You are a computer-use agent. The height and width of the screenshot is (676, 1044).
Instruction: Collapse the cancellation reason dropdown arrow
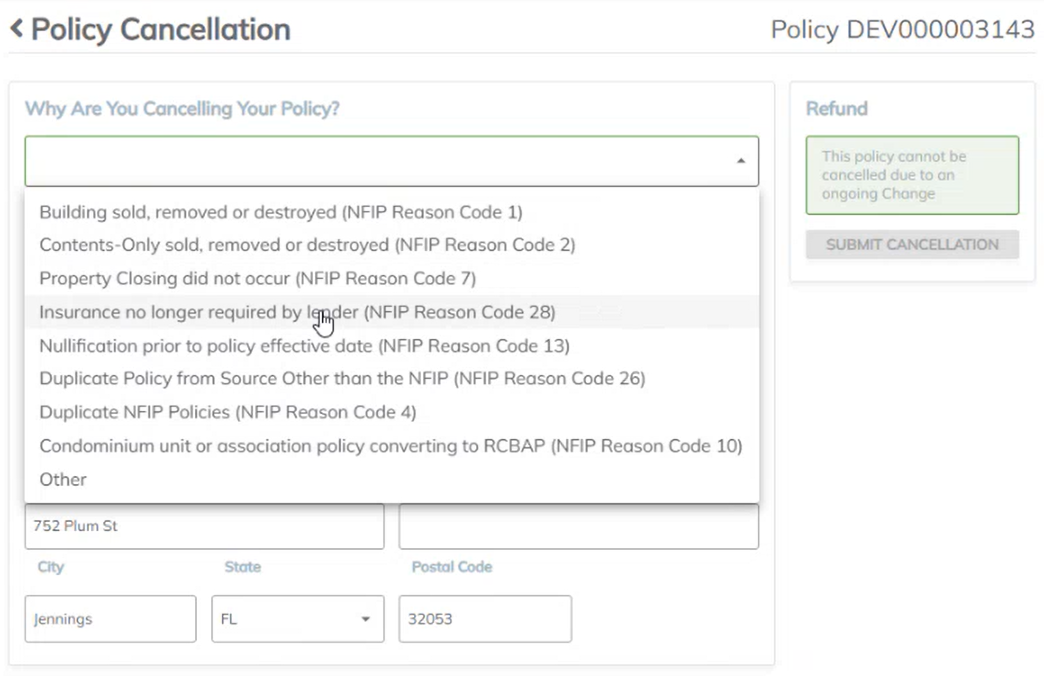[740, 161]
